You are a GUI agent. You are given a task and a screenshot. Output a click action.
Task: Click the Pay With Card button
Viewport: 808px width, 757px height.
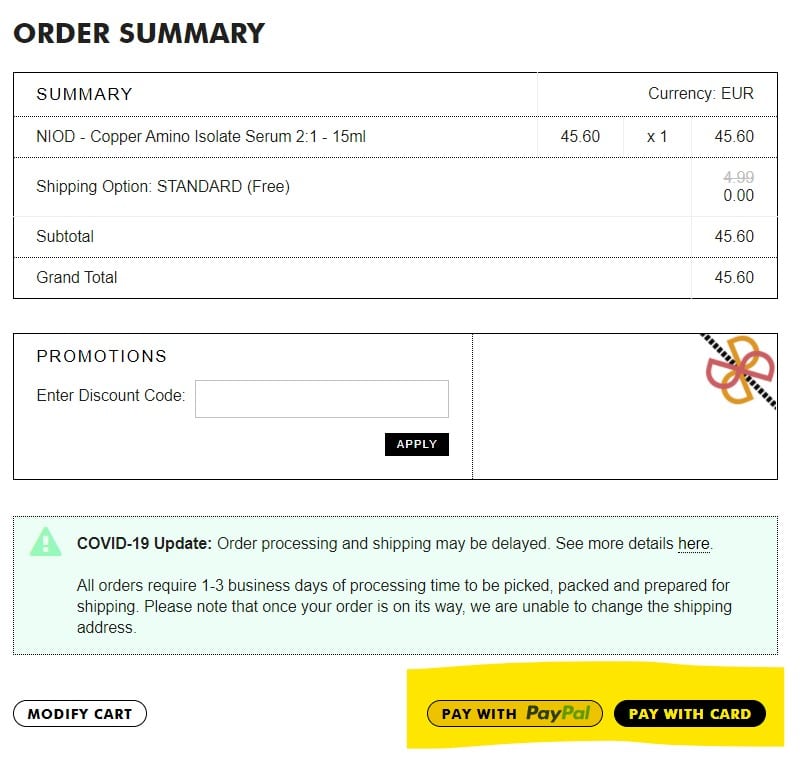click(689, 713)
